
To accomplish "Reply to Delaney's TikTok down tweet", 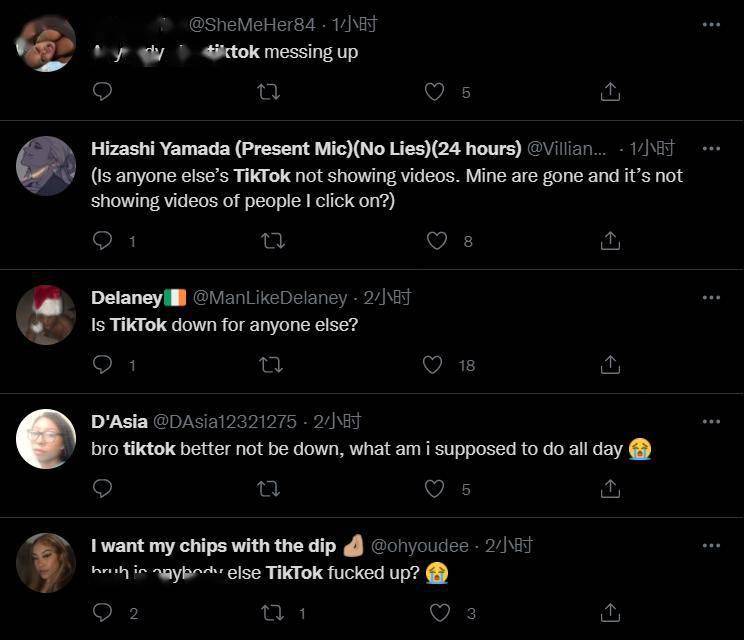I will [x=102, y=365].
